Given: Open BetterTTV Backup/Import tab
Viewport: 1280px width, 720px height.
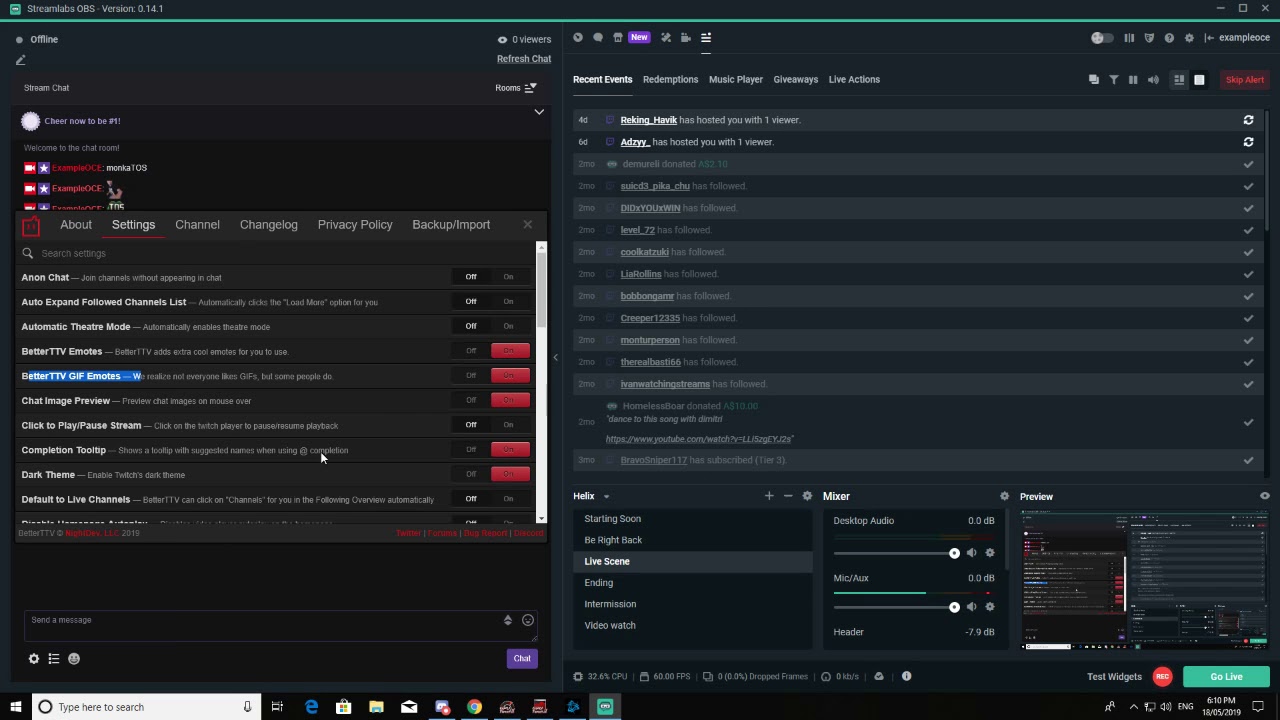Looking at the screenshot, I should (x=451, y=225).
